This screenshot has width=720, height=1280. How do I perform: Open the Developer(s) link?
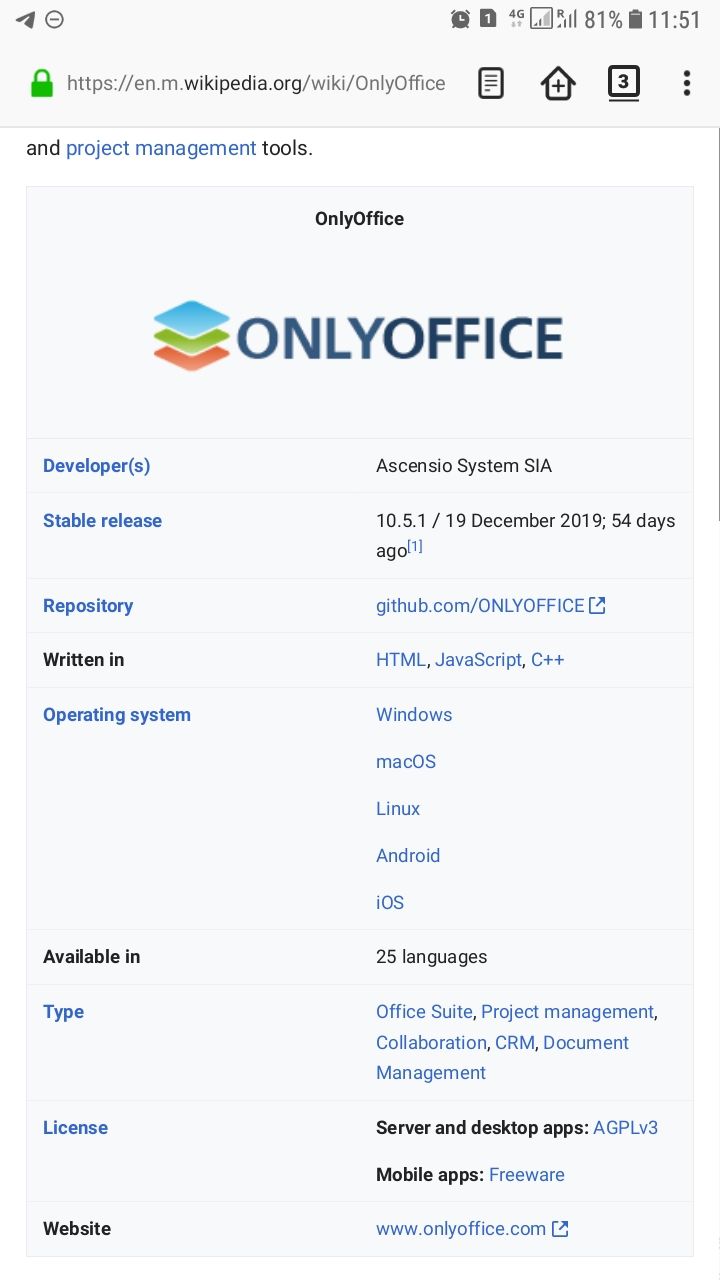[x=96, y=465]
